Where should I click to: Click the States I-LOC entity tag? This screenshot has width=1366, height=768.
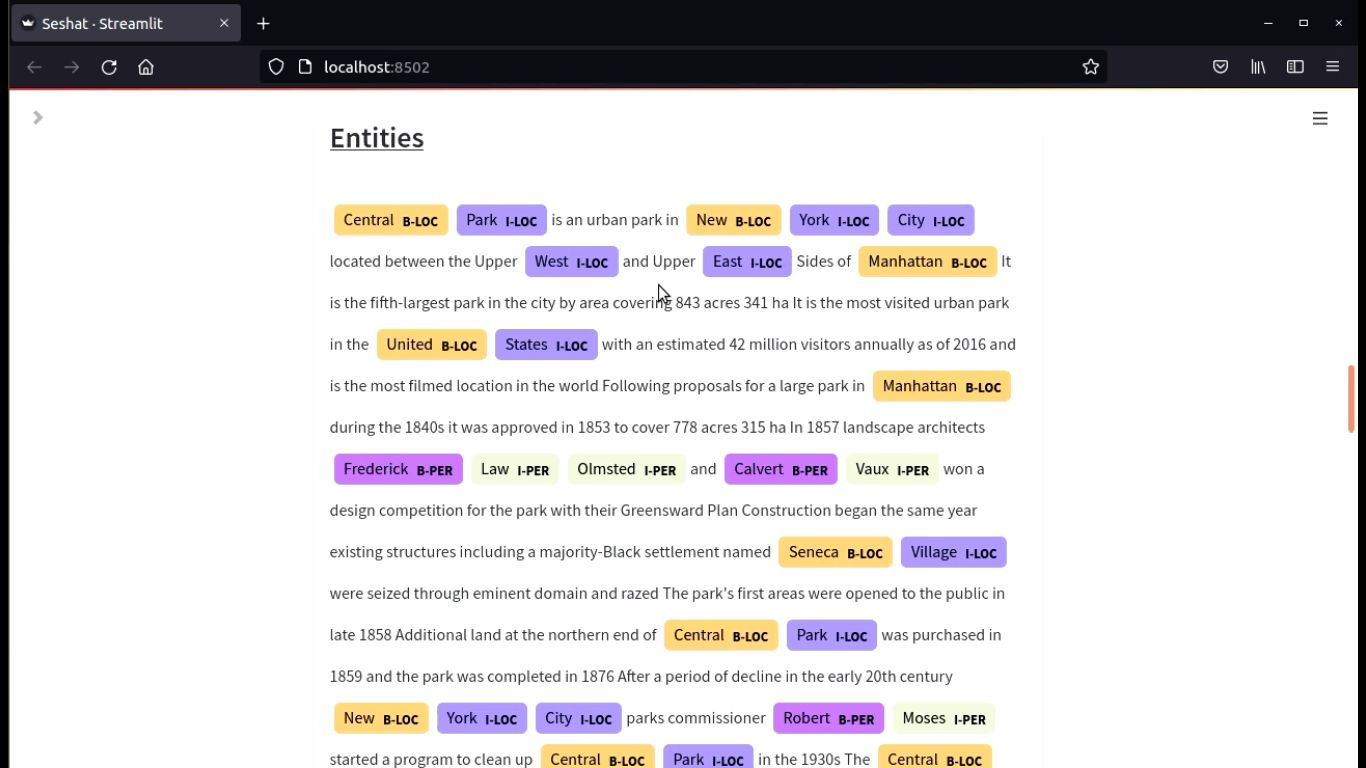[x=546, y=345]
